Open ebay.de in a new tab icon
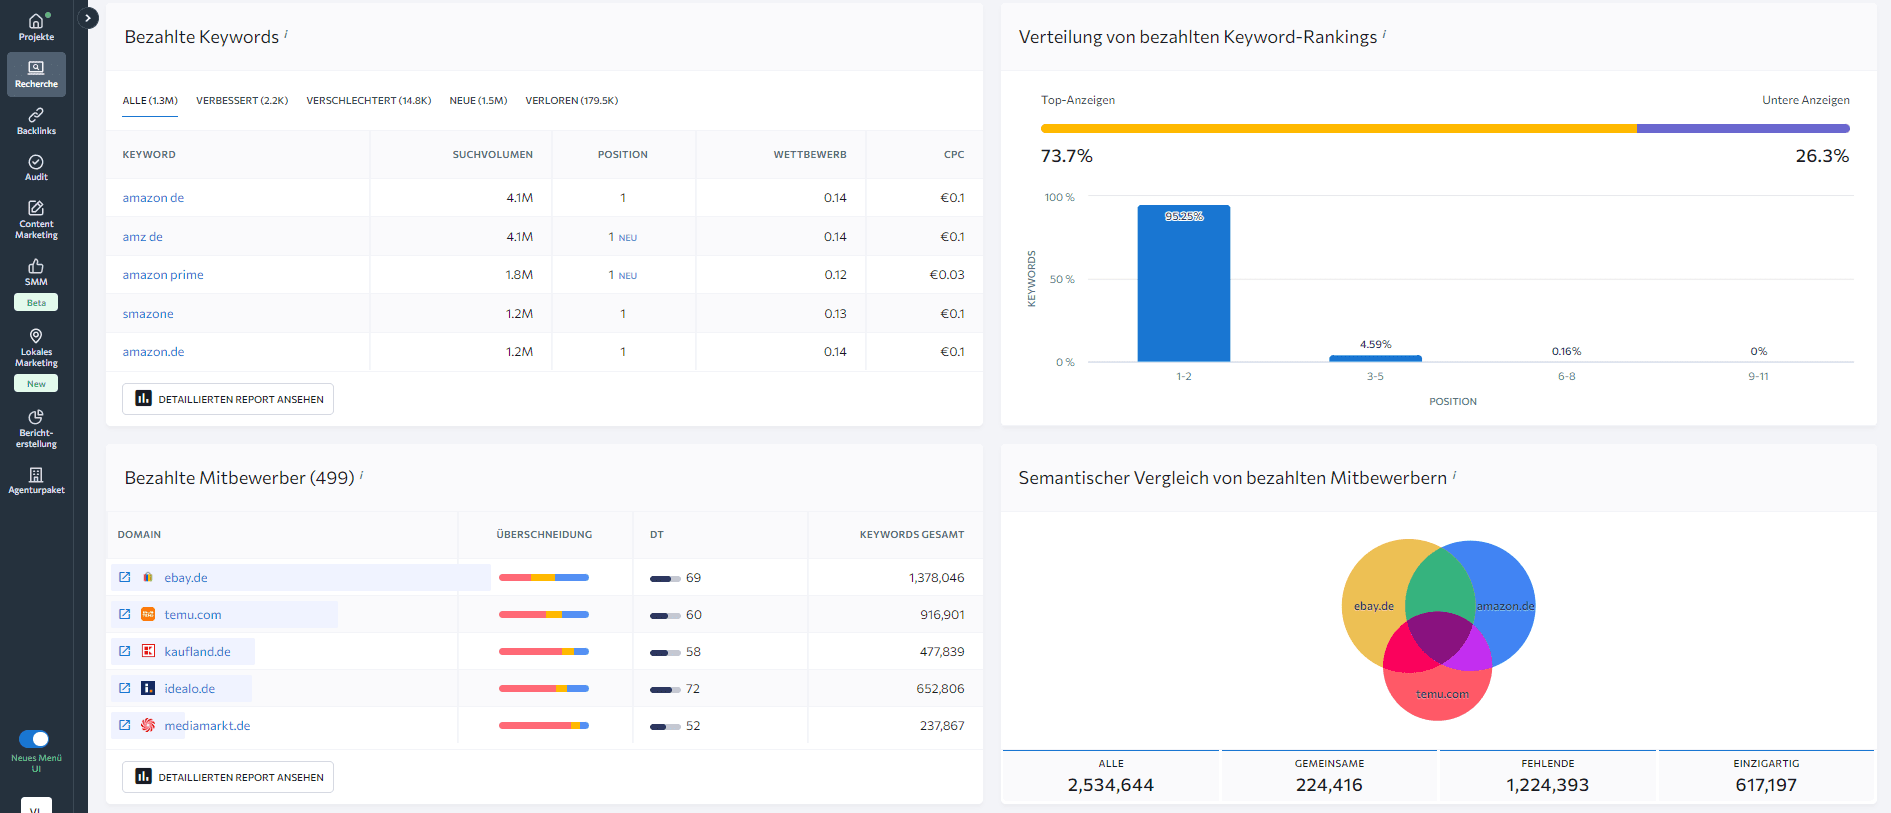 click(x=125, y=577)
